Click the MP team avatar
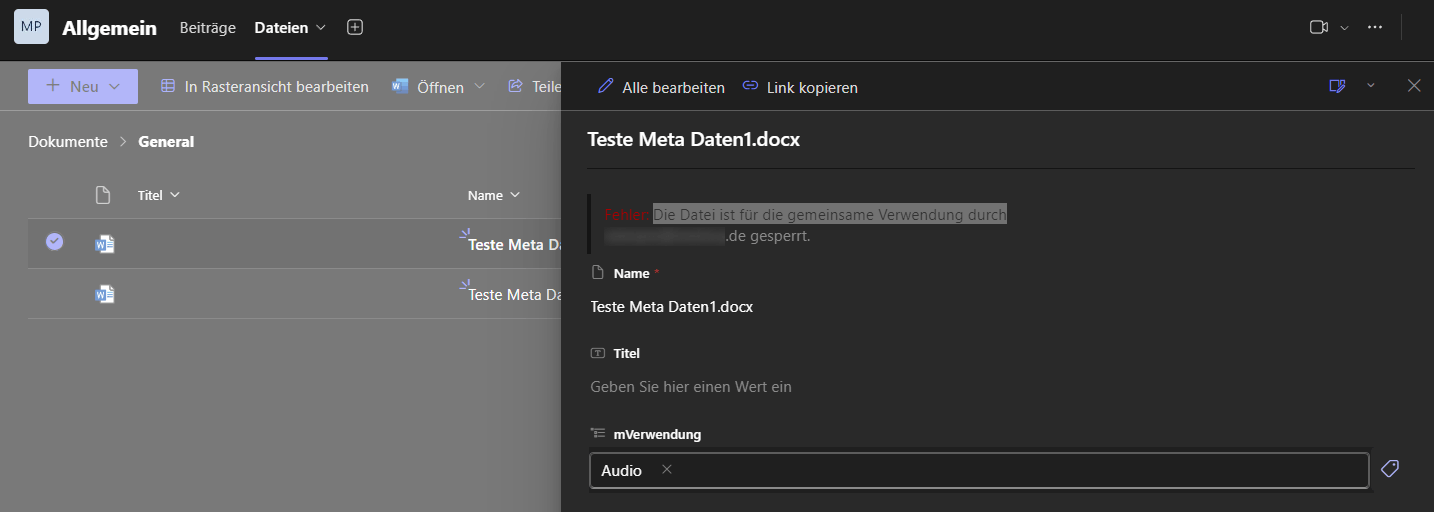The width and height of the screenshot is (1434, 512). click(x=31, y=27)
